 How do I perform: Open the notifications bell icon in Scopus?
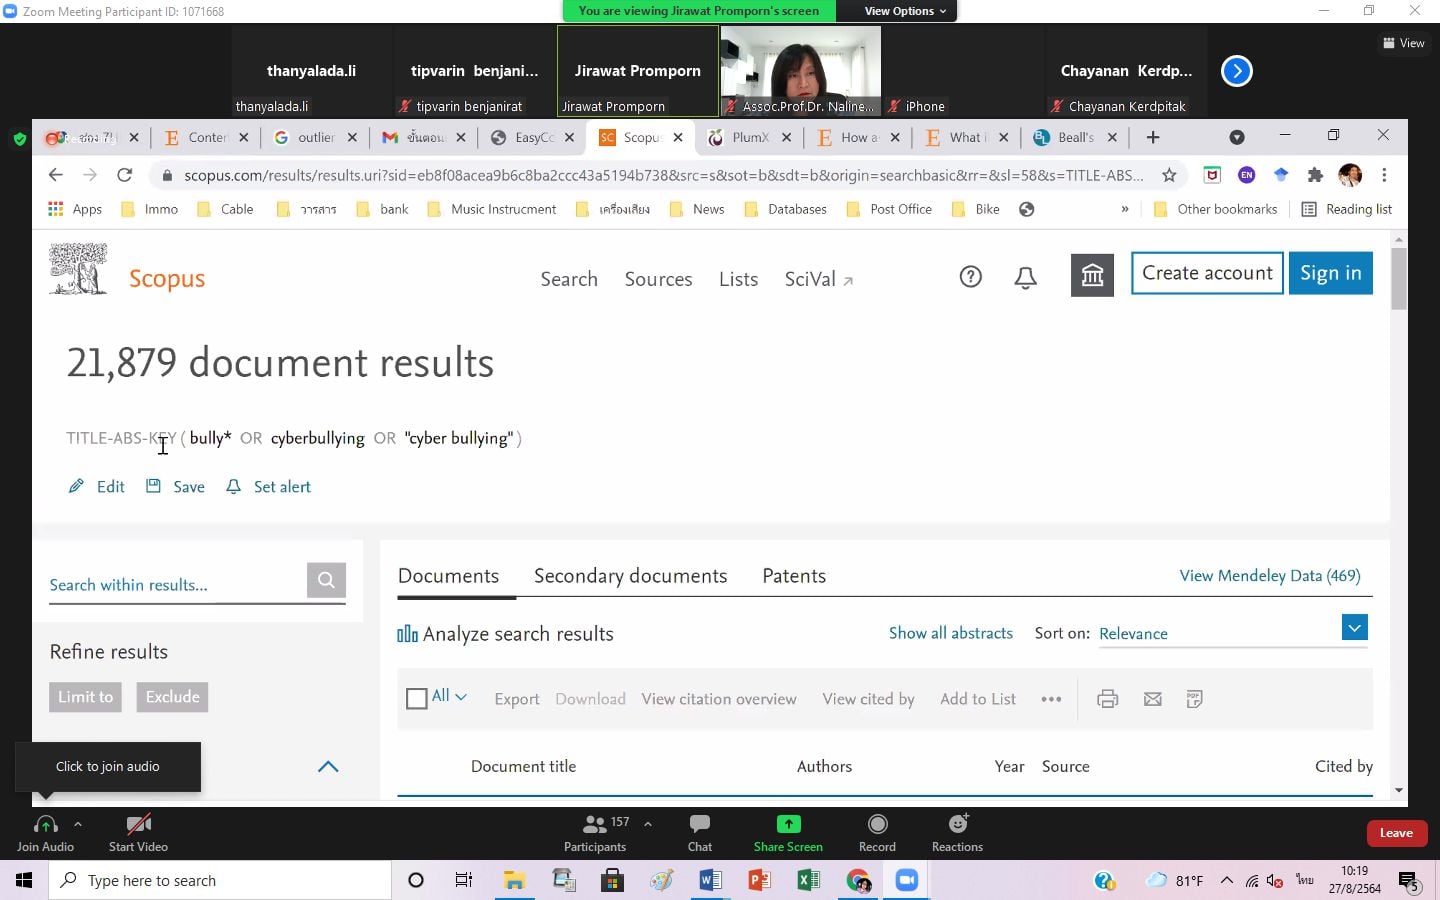coord(1025,278)
